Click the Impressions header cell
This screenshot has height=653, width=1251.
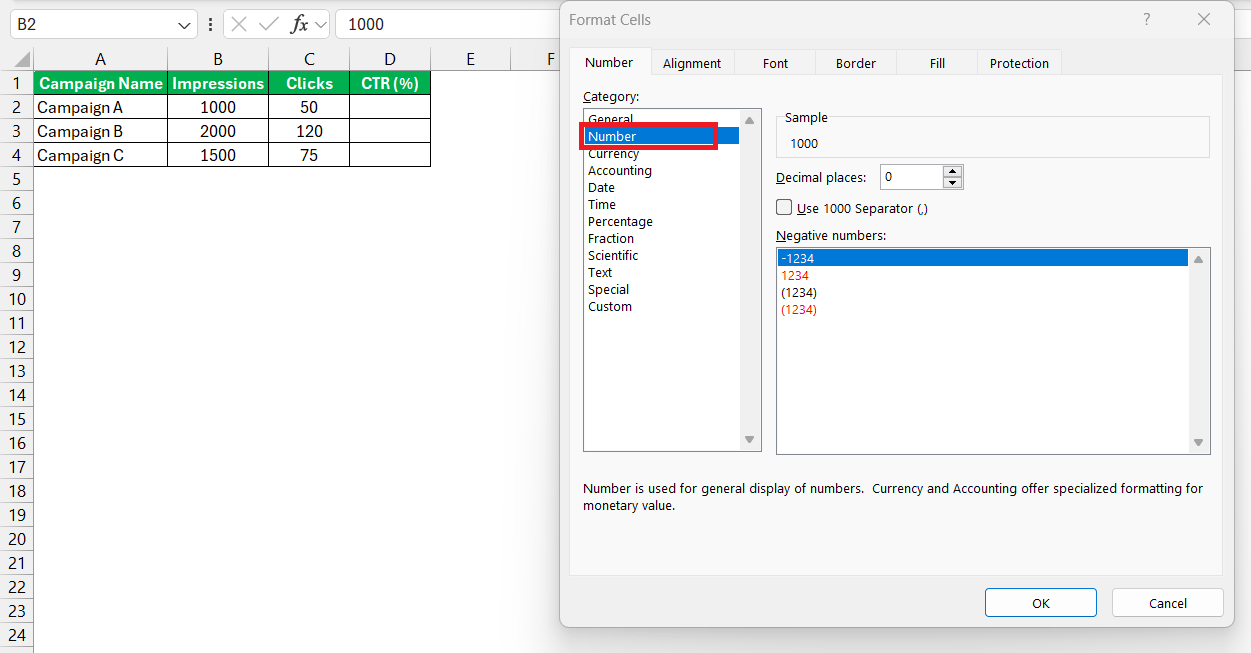coord(218,83)
